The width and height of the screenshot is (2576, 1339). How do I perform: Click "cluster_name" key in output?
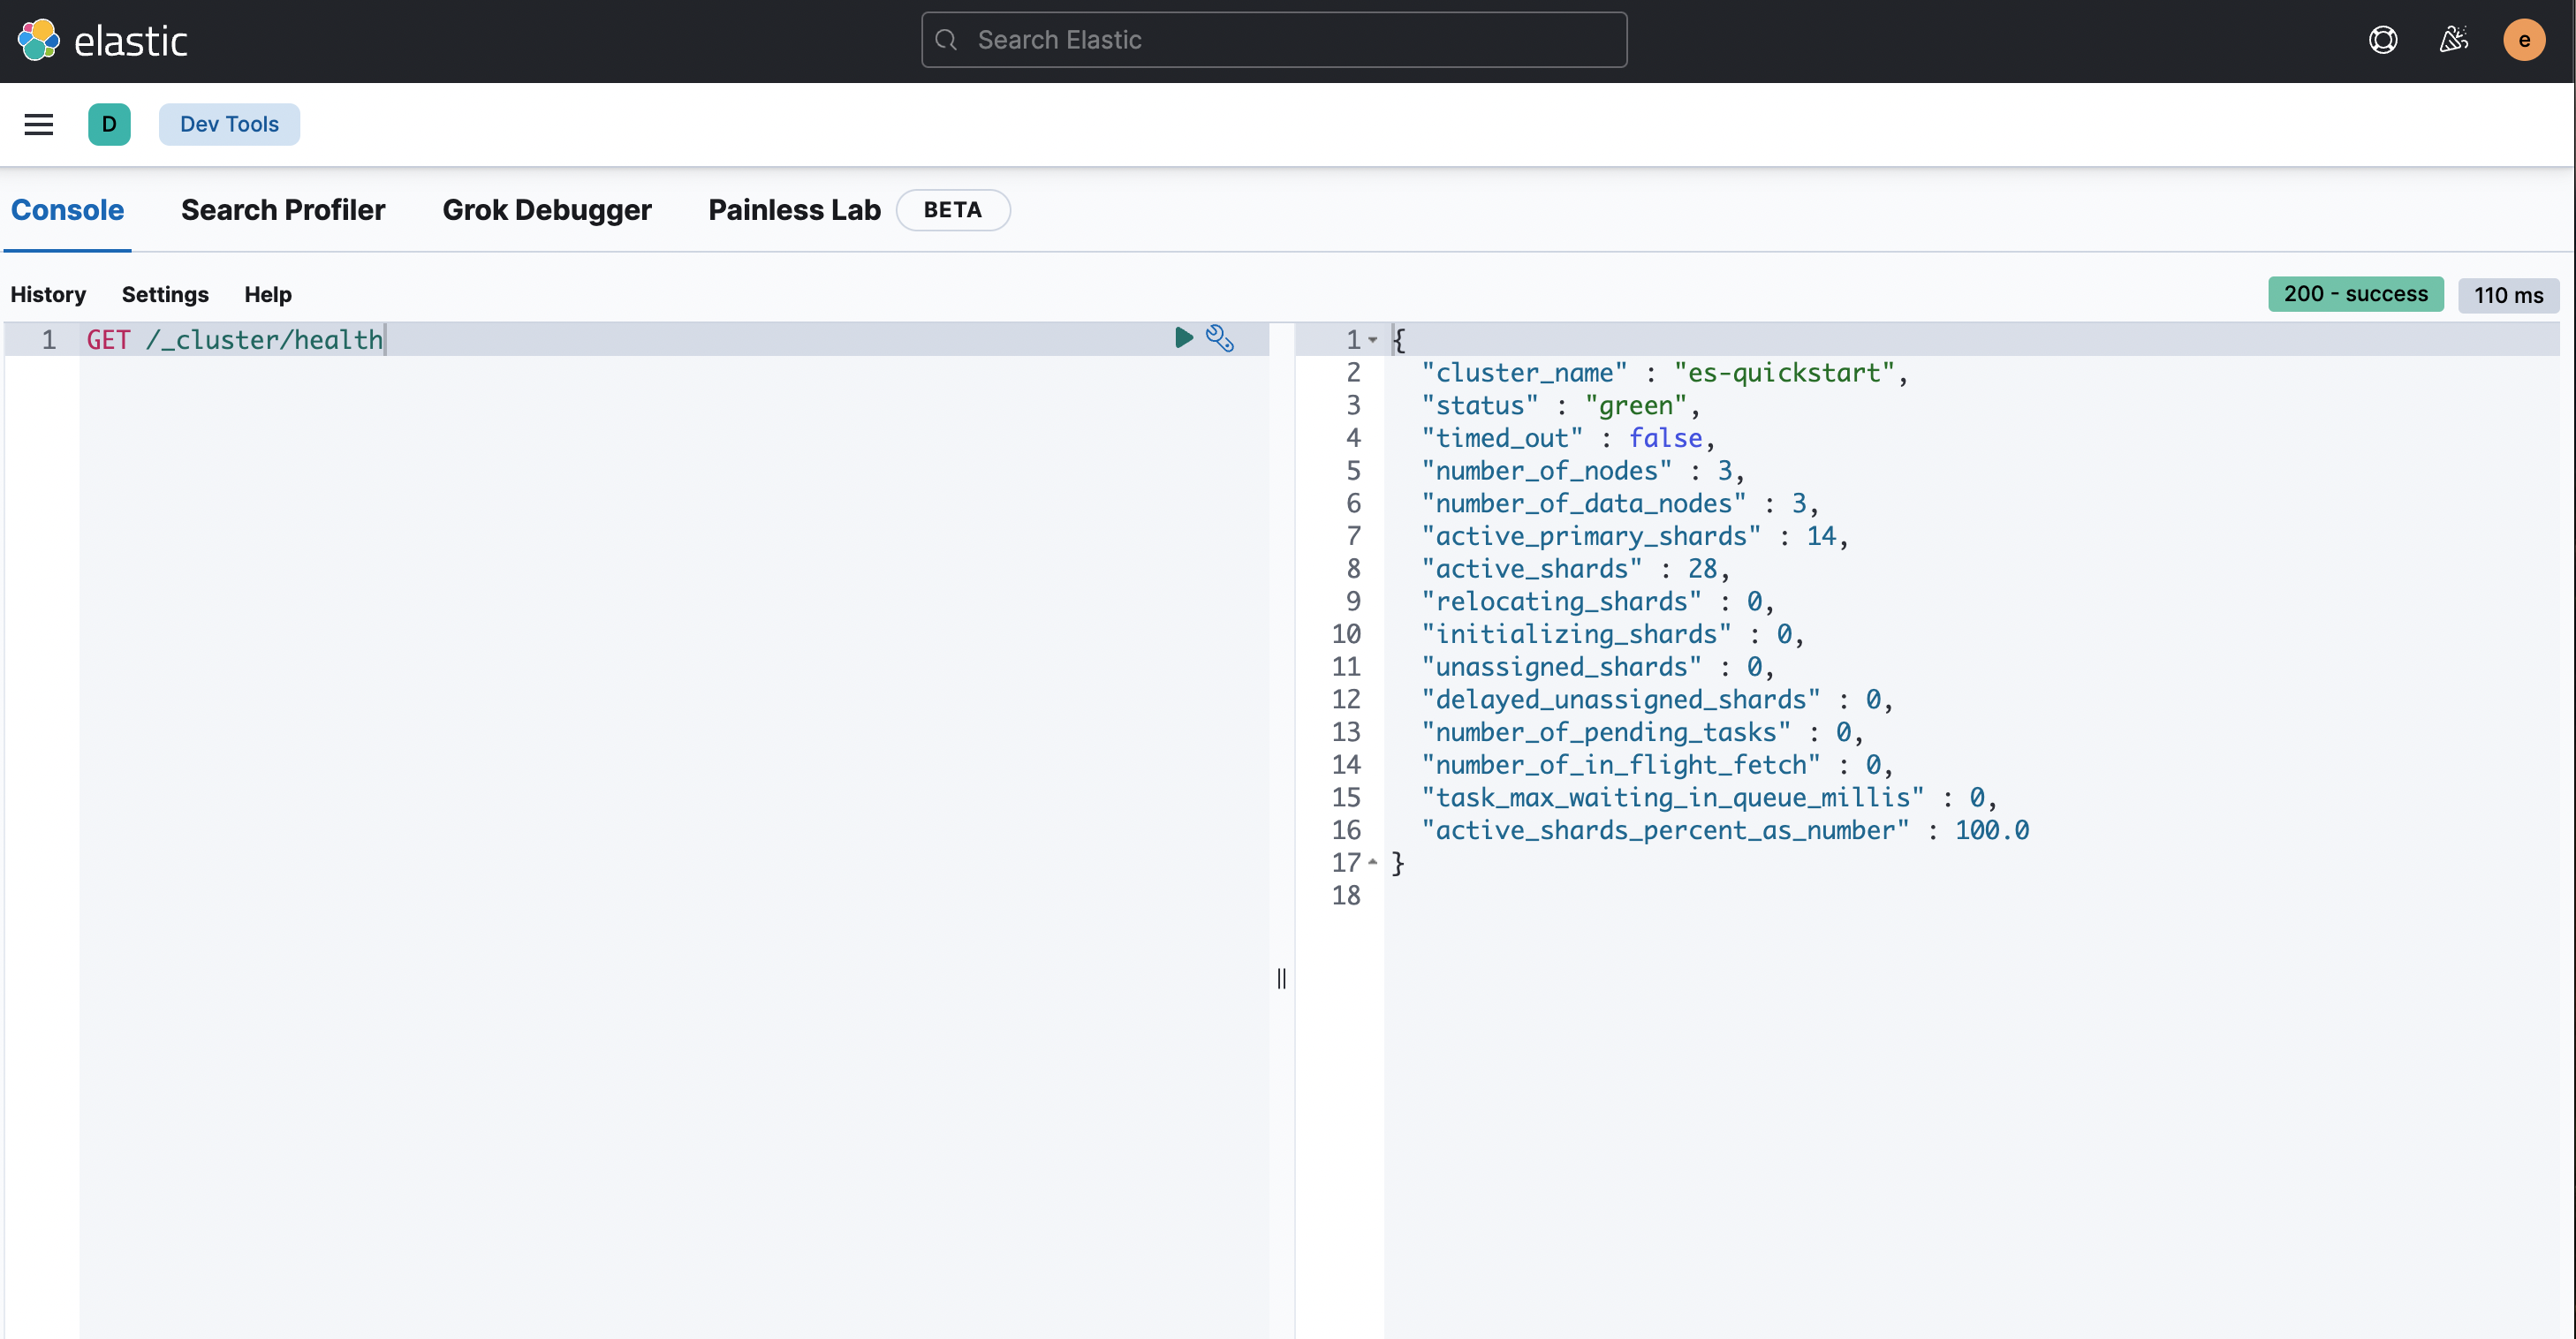1525,373
